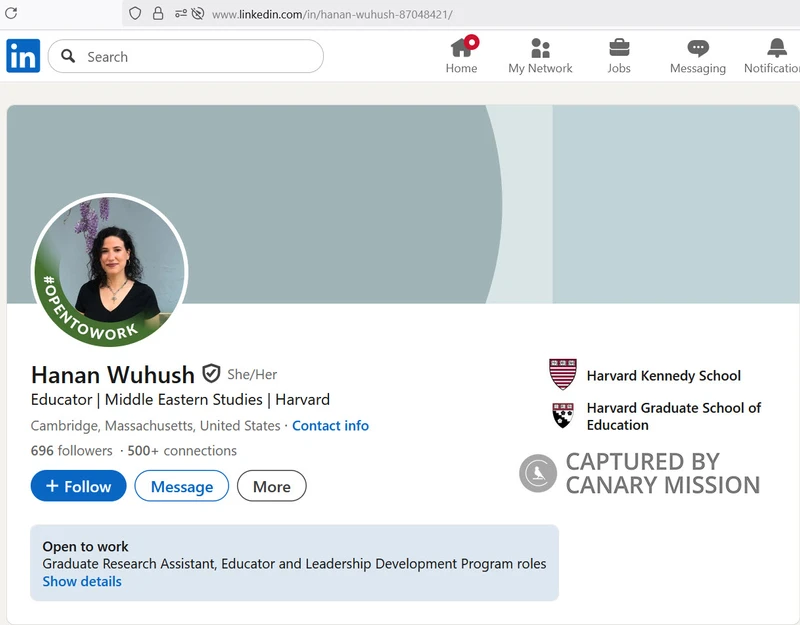Click the Message button on profile
Image resolution: width=800 pixels, height=625 pixels.
[181, 487]
